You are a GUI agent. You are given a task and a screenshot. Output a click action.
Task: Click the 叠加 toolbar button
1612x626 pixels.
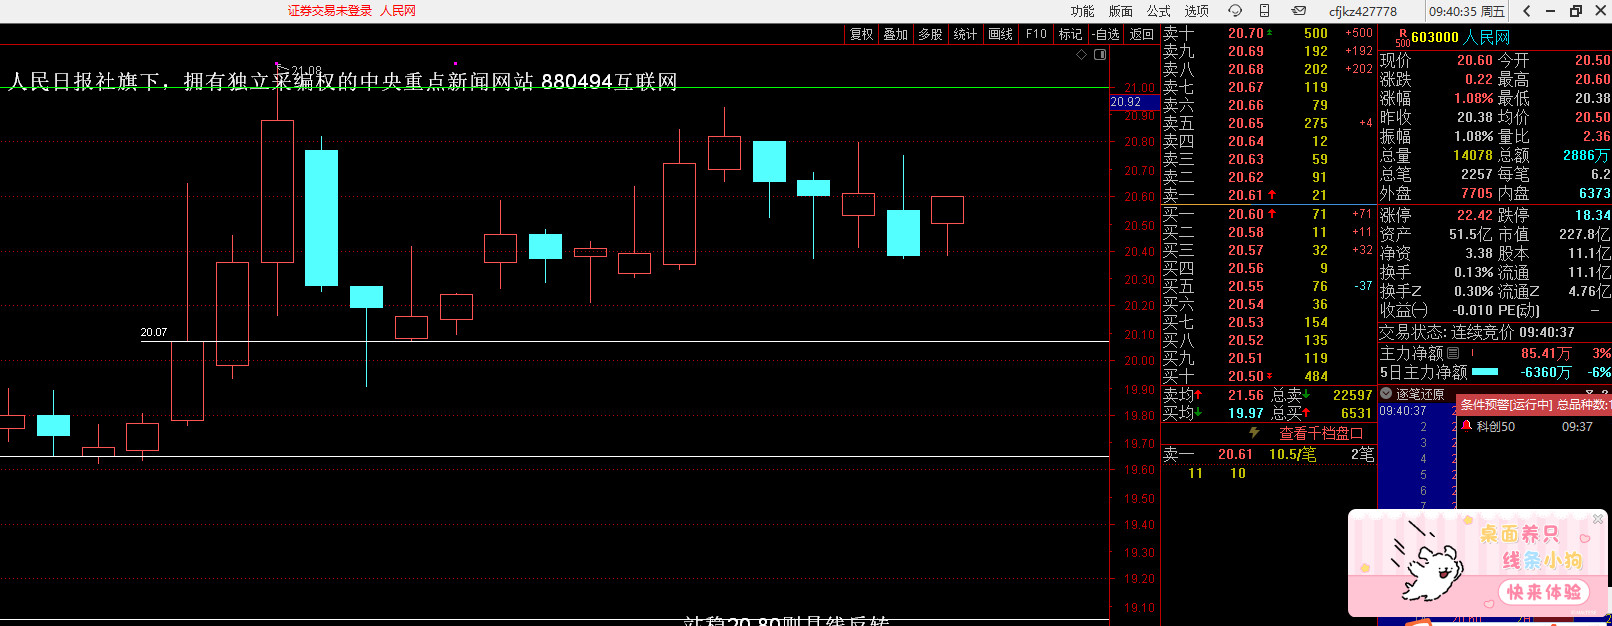click(x=896, y=34)
